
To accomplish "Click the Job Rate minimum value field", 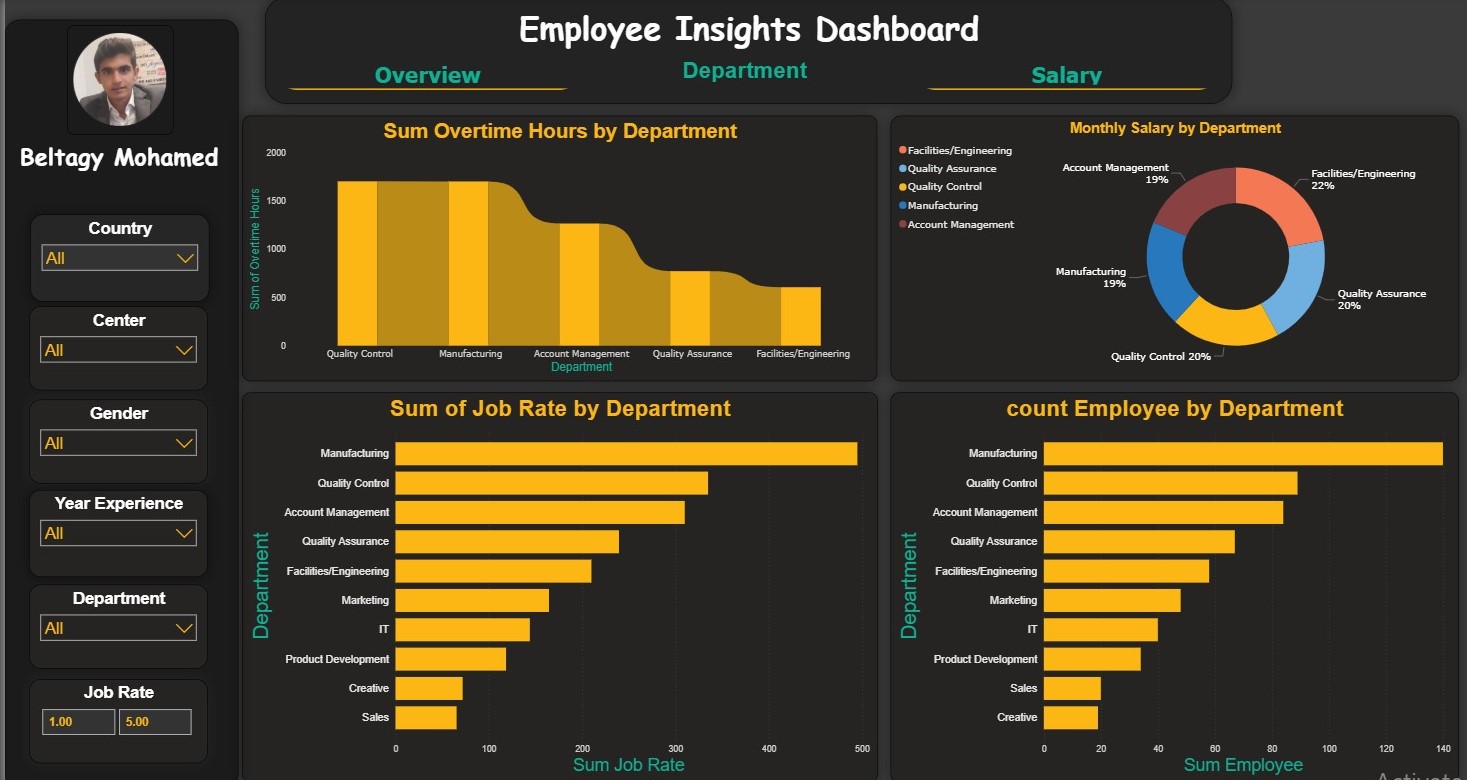I will [x=78, y=721].
